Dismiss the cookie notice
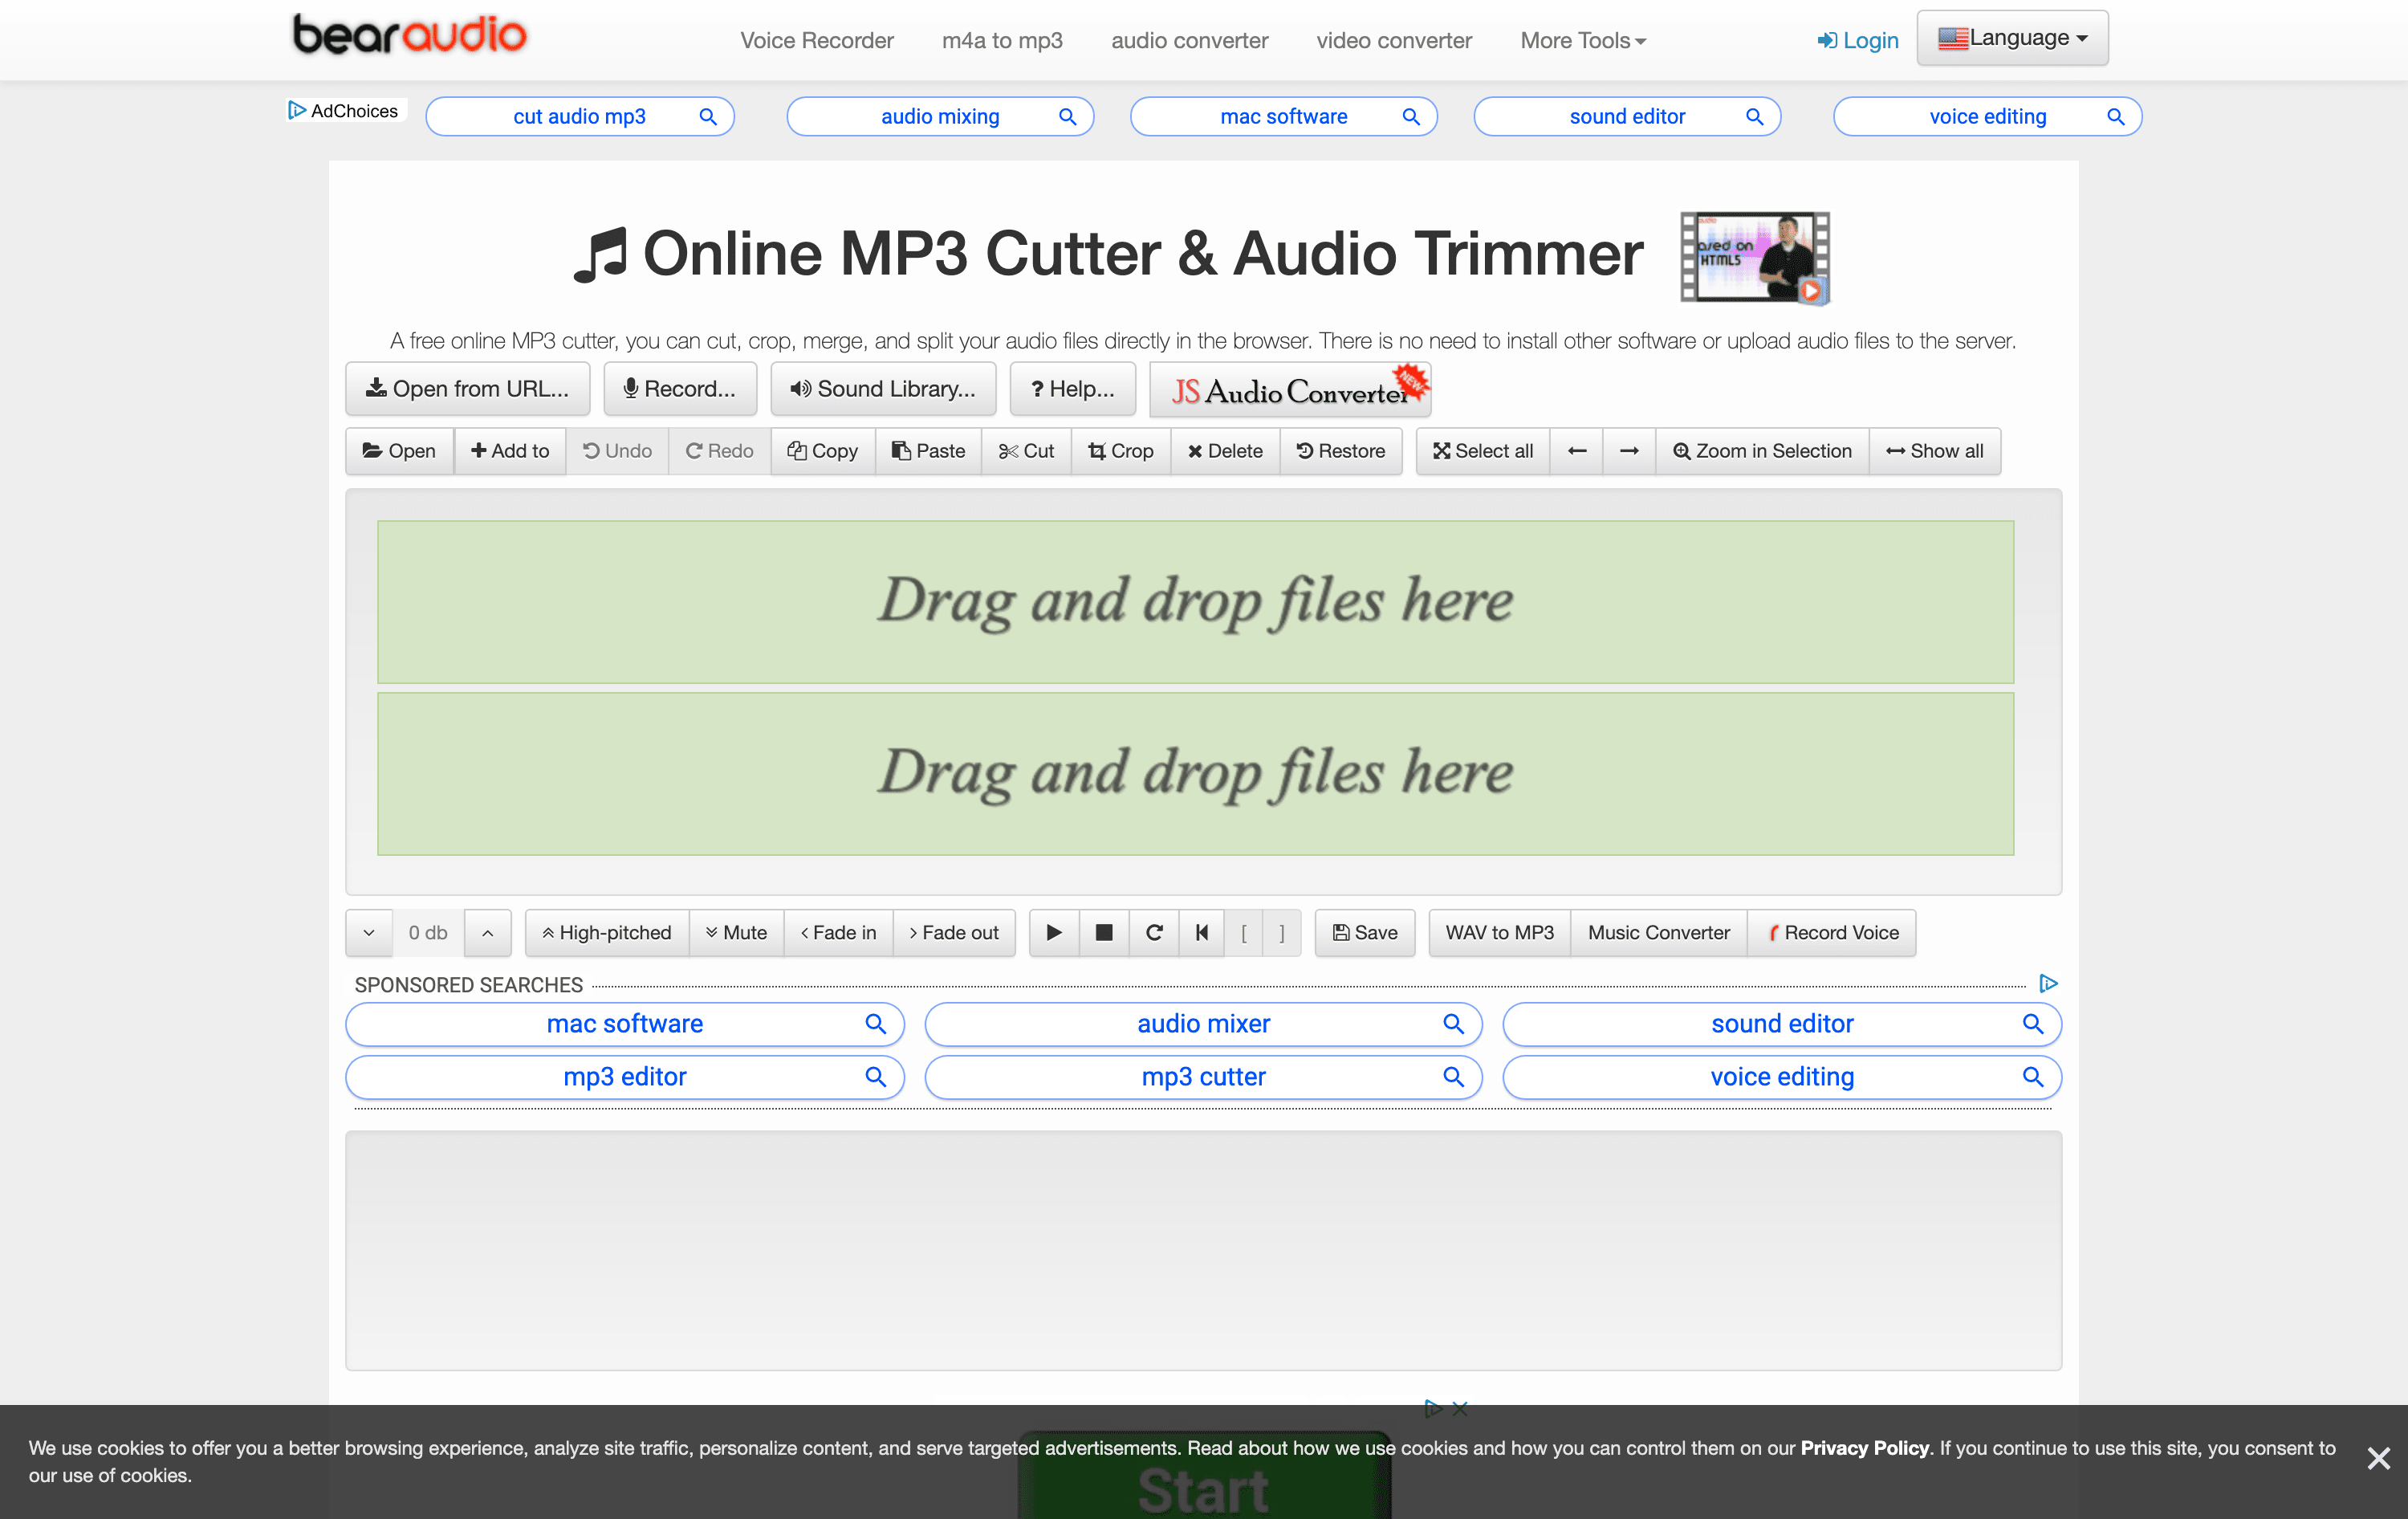2408x1519 pixels. tap(2378, 1458)
